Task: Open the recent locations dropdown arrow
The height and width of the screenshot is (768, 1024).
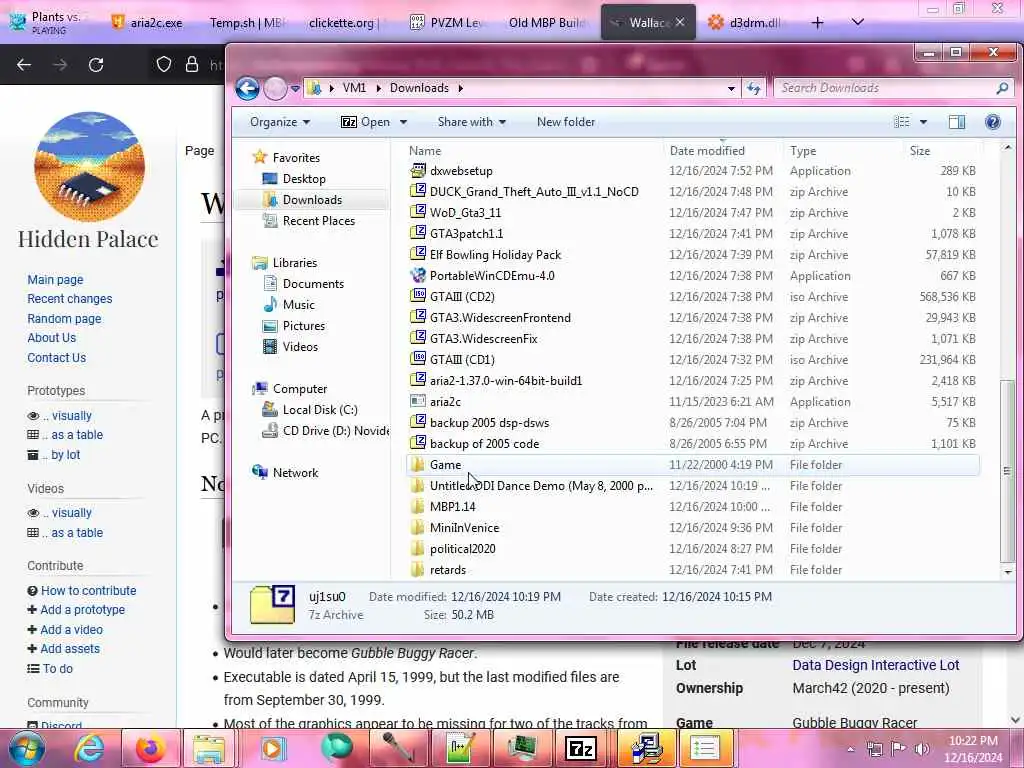Action: tap(295, 88)
